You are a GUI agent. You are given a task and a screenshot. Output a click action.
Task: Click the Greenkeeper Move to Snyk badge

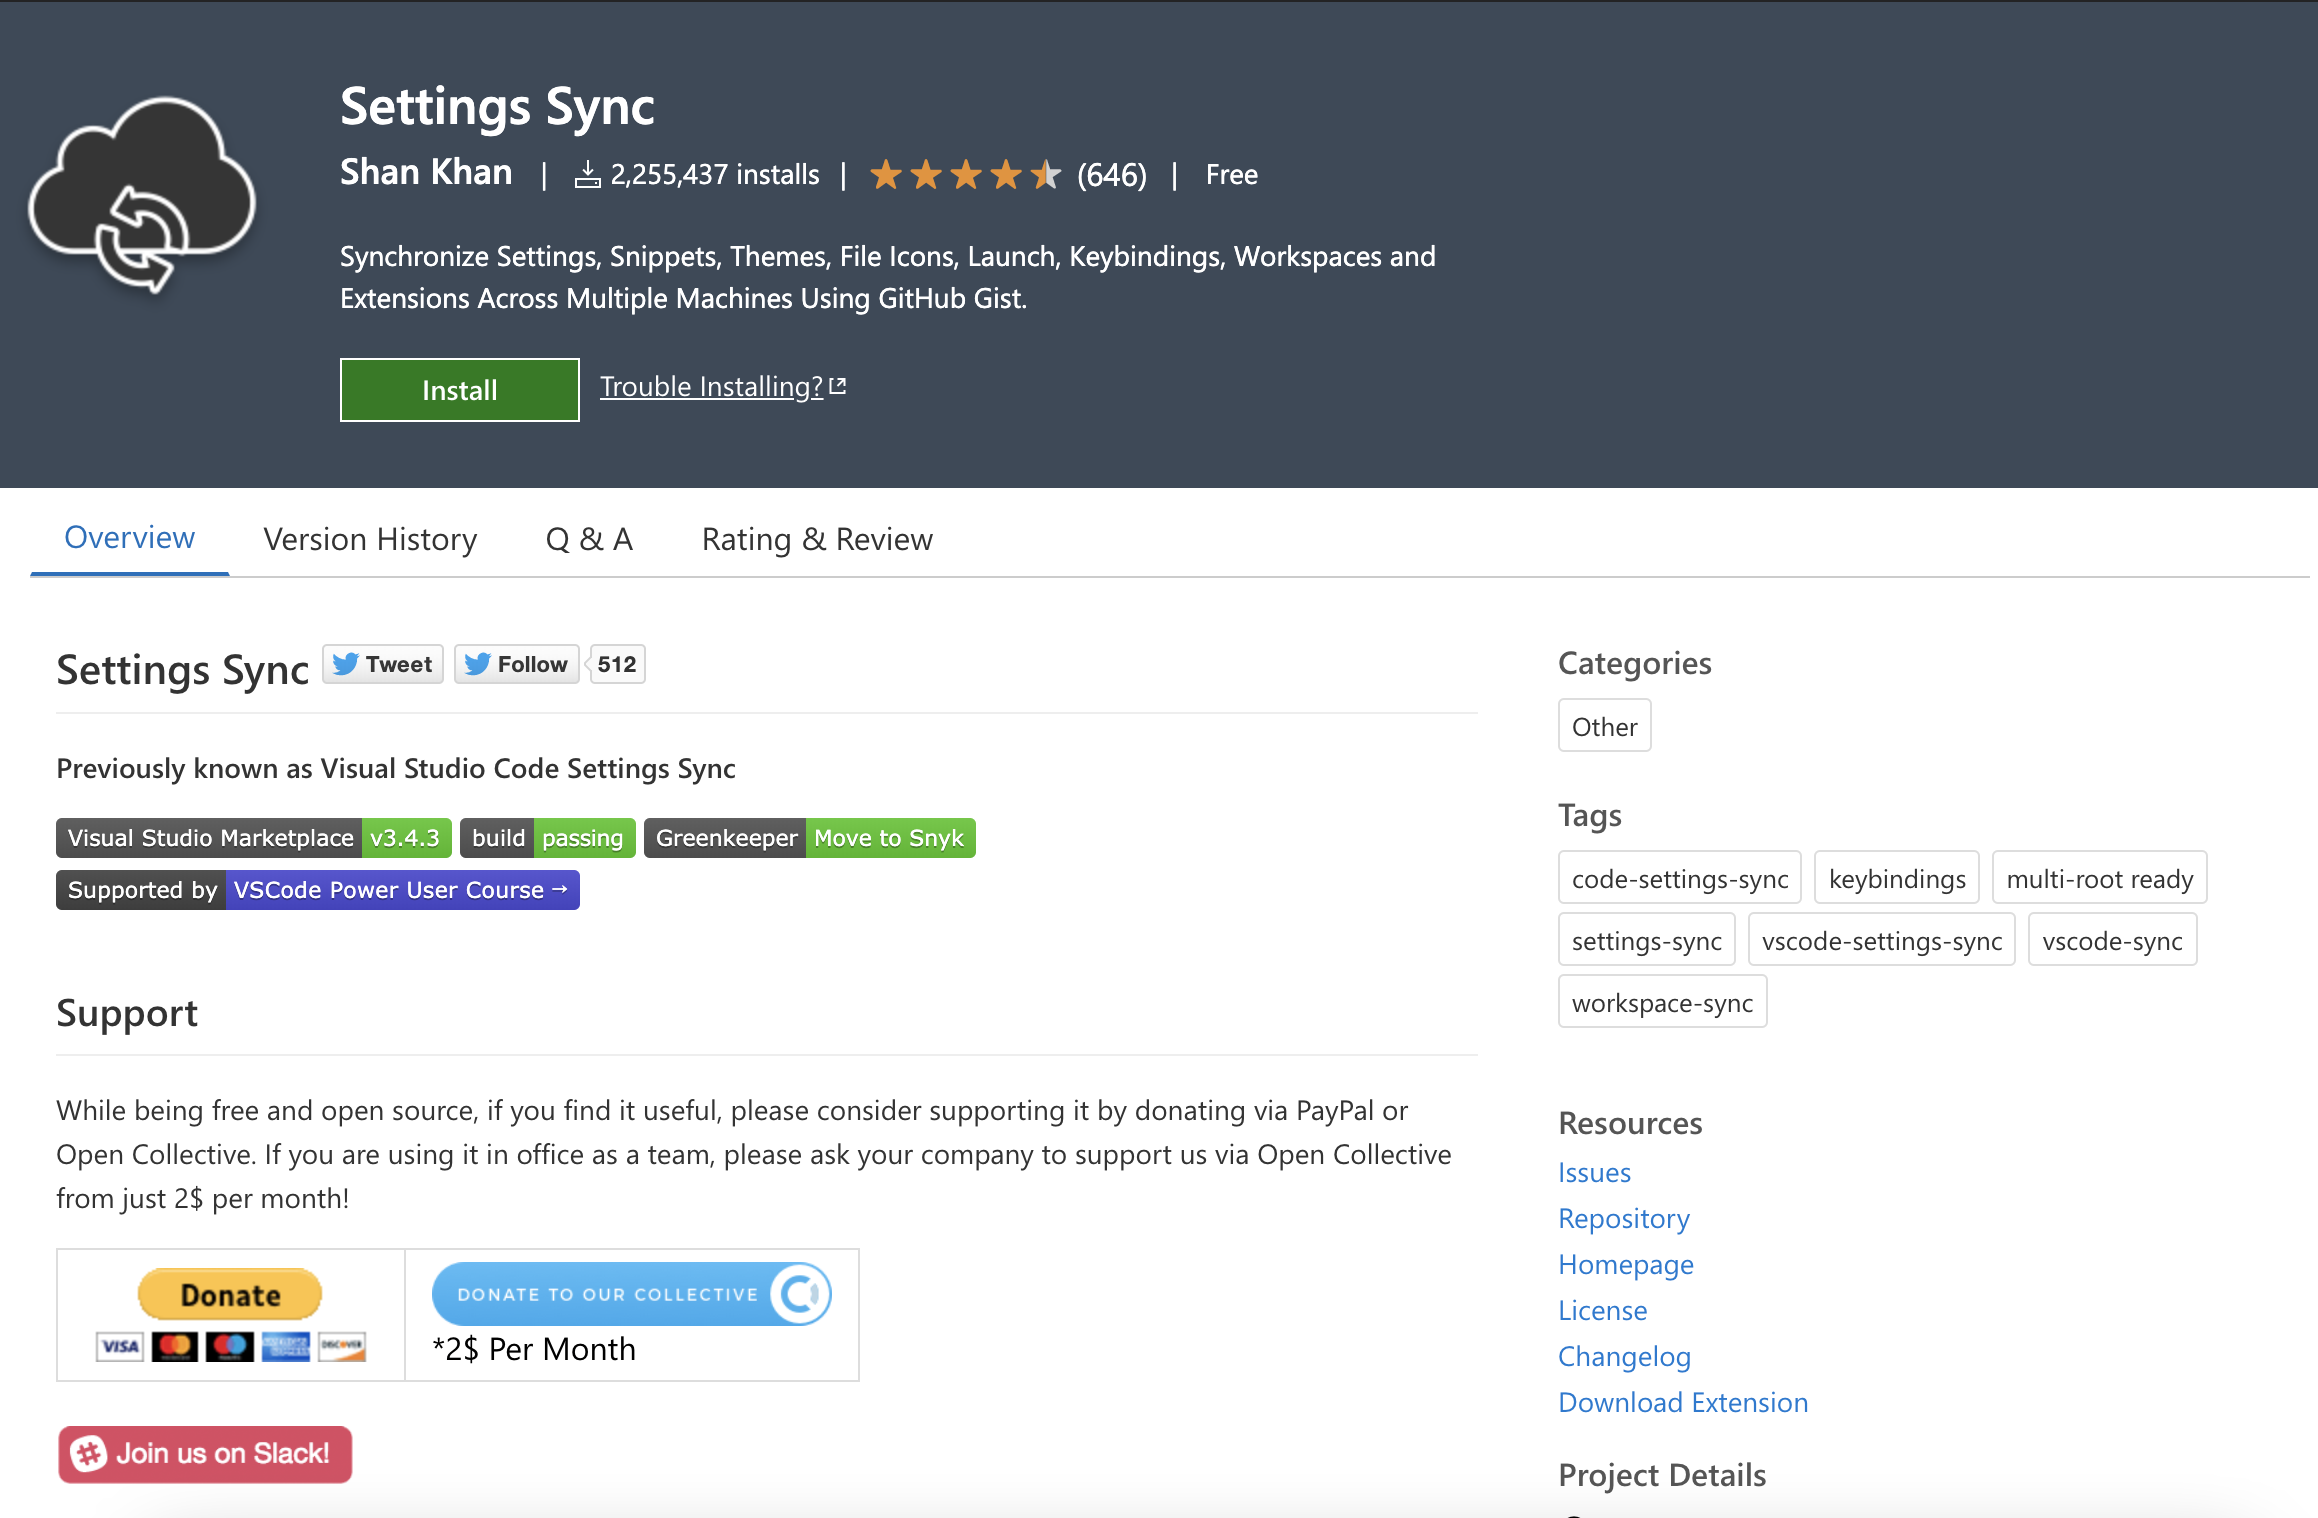pos(810,838)
